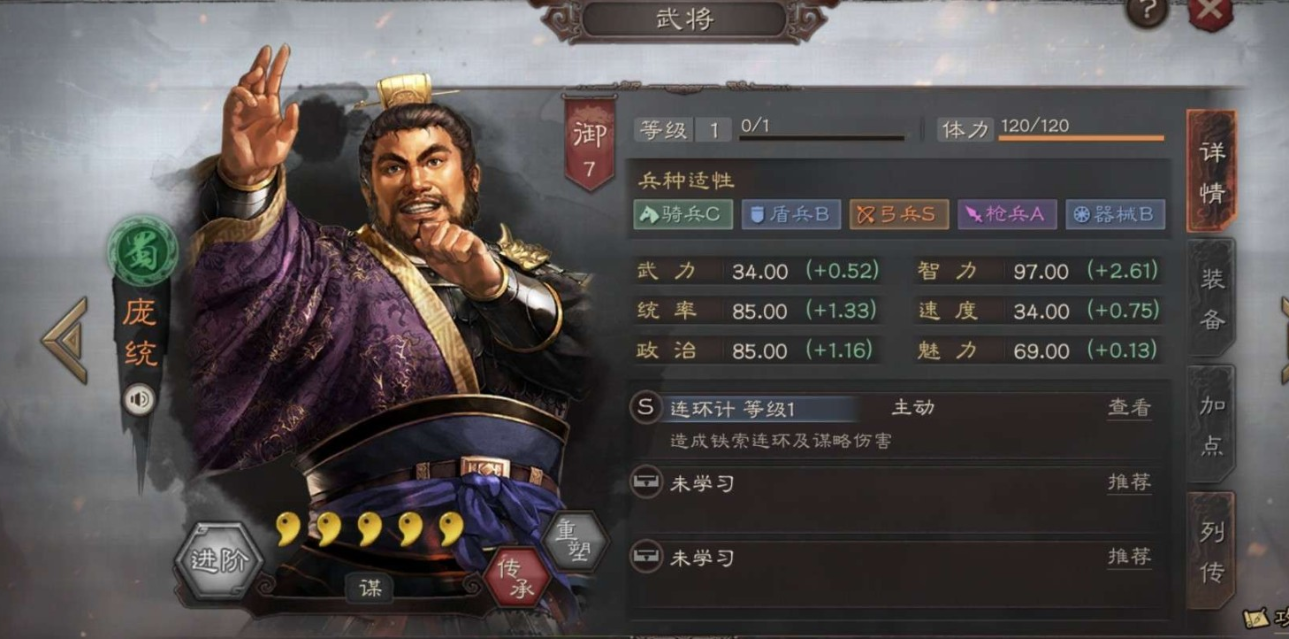The width and height of the screenshot is (1289, 639).
Task: Click the S-rank skill icon for 连环计
Action: 646,408
